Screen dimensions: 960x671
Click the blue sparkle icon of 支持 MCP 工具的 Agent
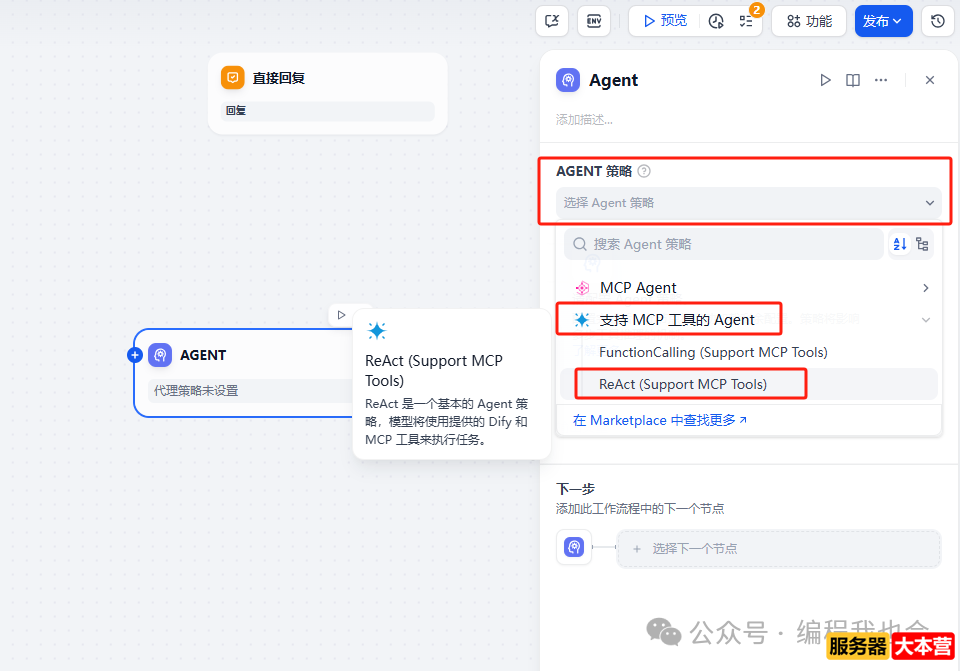[x=582, y=320]
